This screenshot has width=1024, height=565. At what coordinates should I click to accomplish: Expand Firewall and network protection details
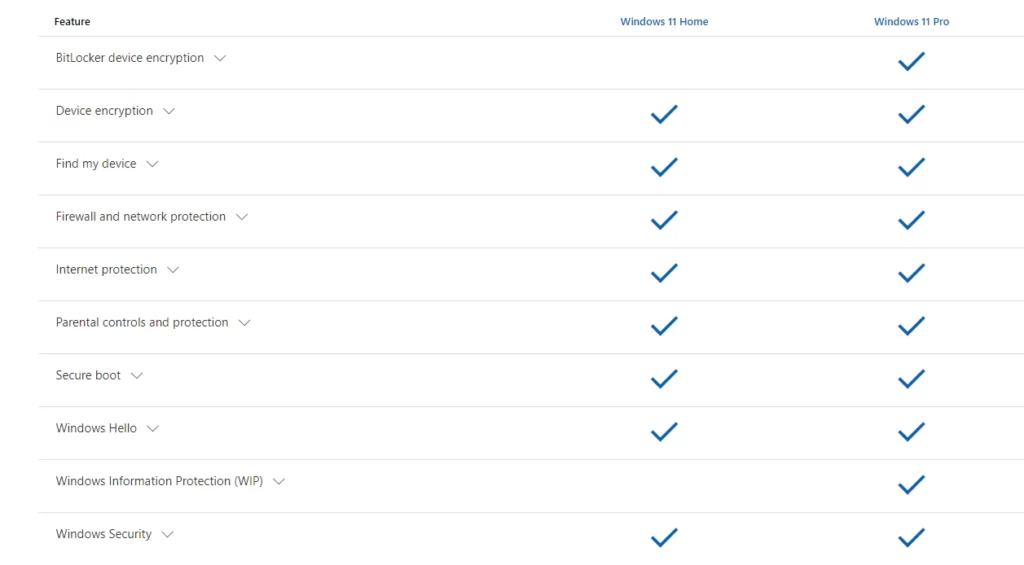tap(242, 217)
